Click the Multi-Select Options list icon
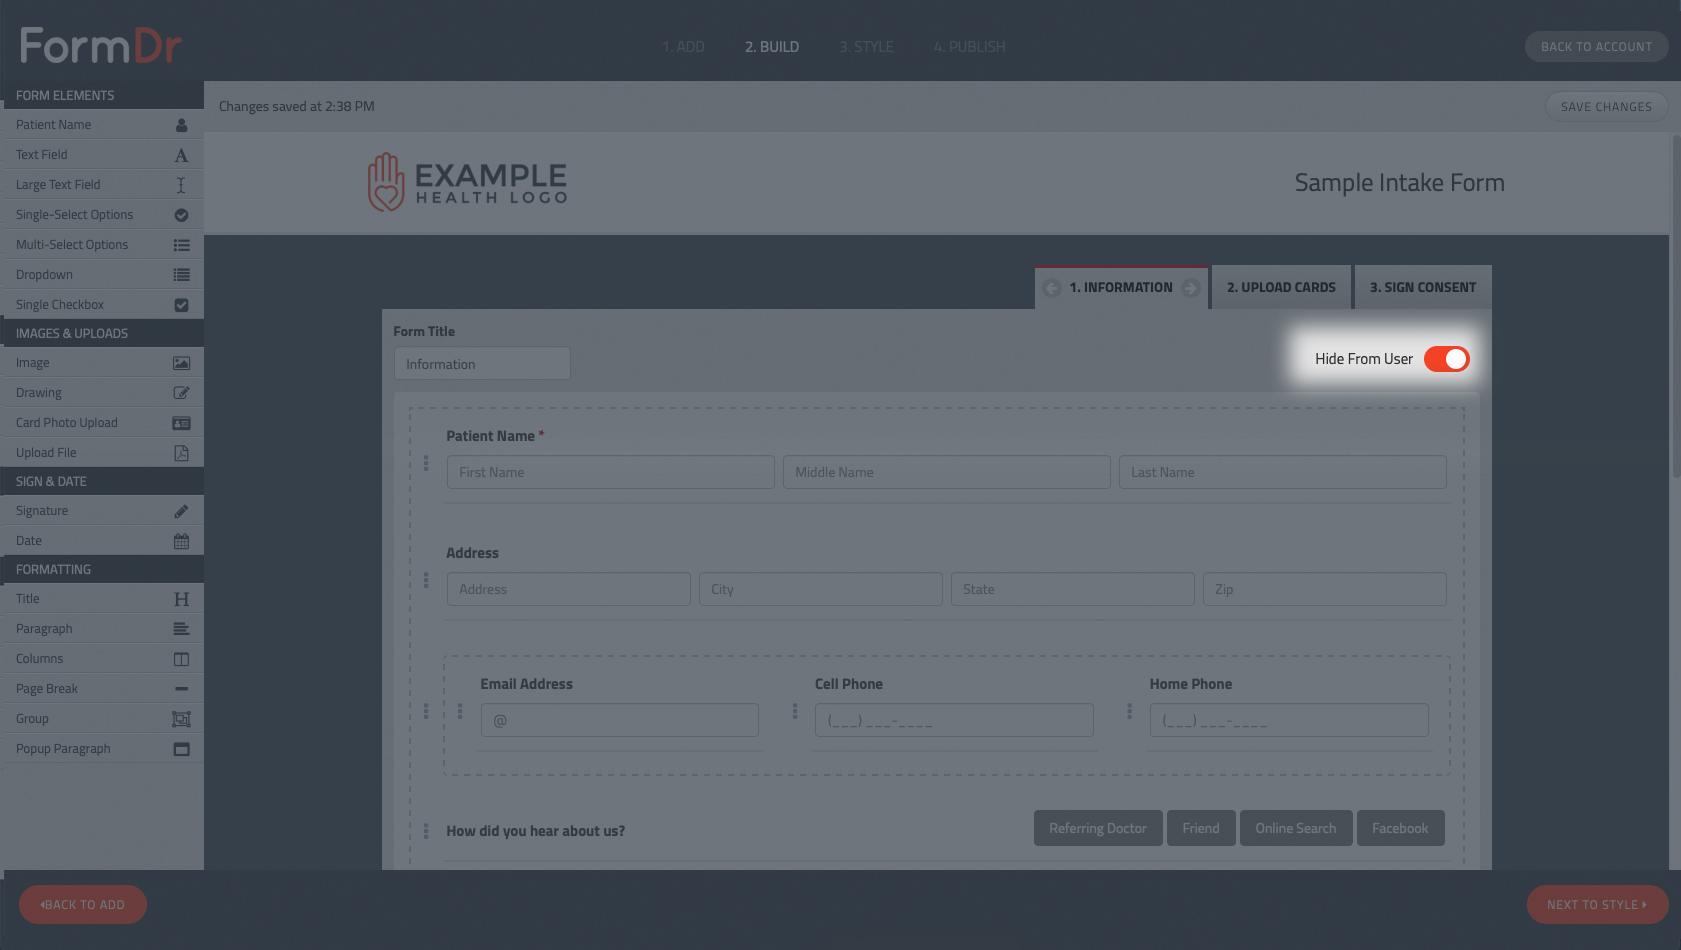1681x950 pixels. (181, 245)
